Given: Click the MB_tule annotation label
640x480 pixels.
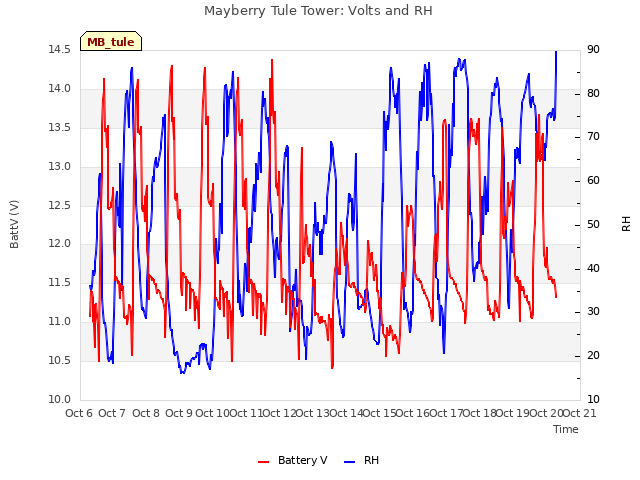Looking at the screenshot, I should tap(111, 42).
